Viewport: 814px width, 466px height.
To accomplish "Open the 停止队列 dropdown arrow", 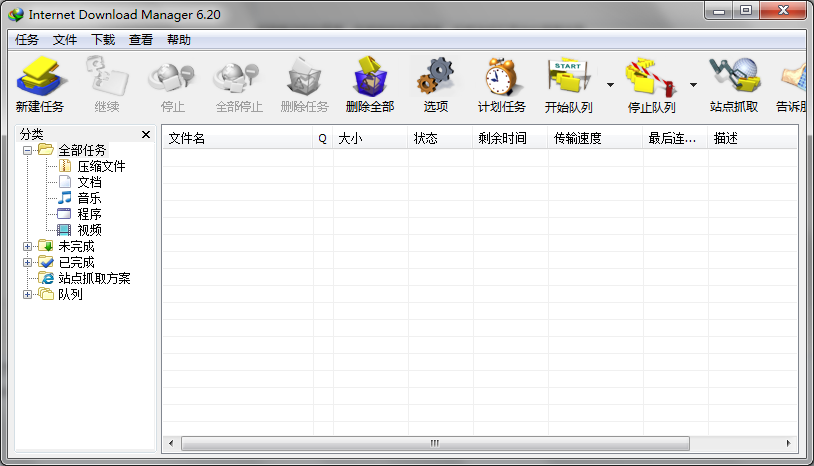I will click(x=693, y=85).
